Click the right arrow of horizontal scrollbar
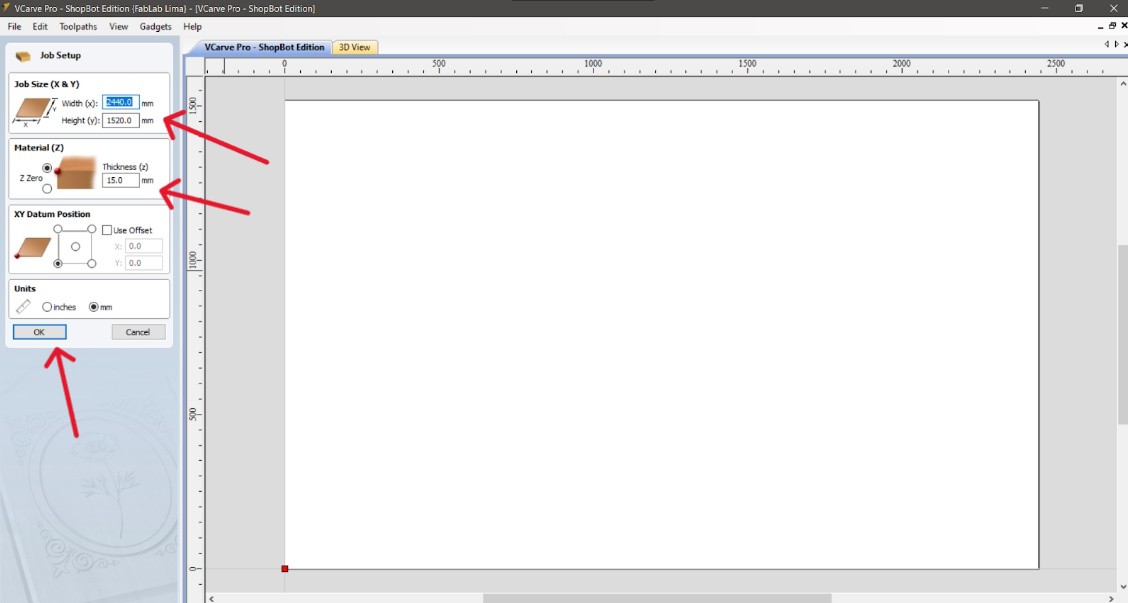 1111,598
